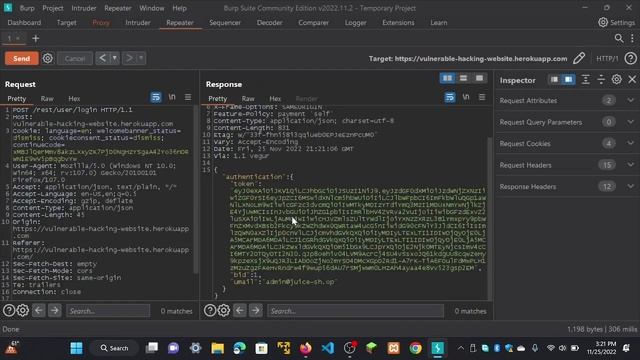Click Response search input field

pyautogui.click(x=355, y=311)
